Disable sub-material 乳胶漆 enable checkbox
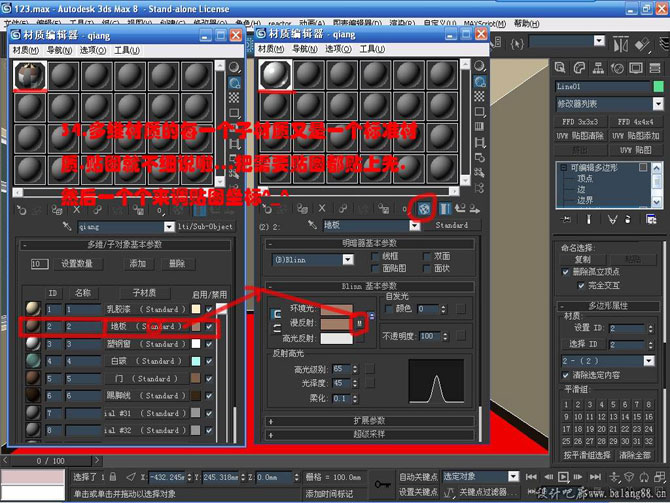Viewport: 670px width, 503px height. click(x=209, y=309)
